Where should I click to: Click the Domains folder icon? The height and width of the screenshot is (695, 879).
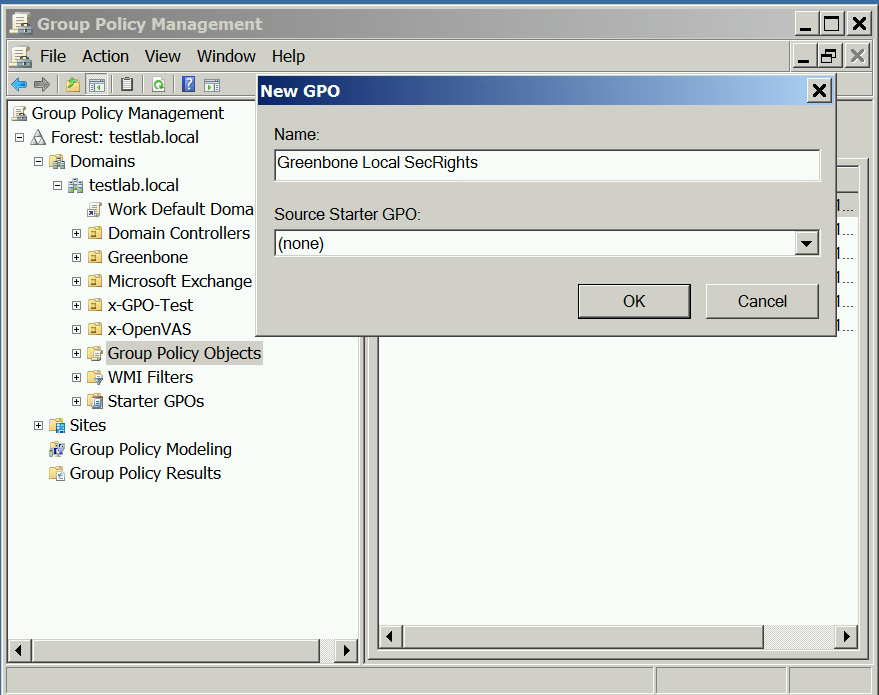click(x=57, y=161)
